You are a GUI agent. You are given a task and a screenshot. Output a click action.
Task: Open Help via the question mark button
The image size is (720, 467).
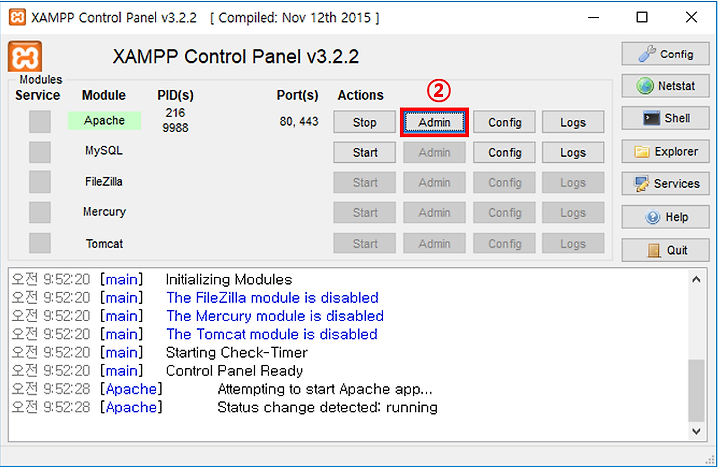tap(665, 217)
